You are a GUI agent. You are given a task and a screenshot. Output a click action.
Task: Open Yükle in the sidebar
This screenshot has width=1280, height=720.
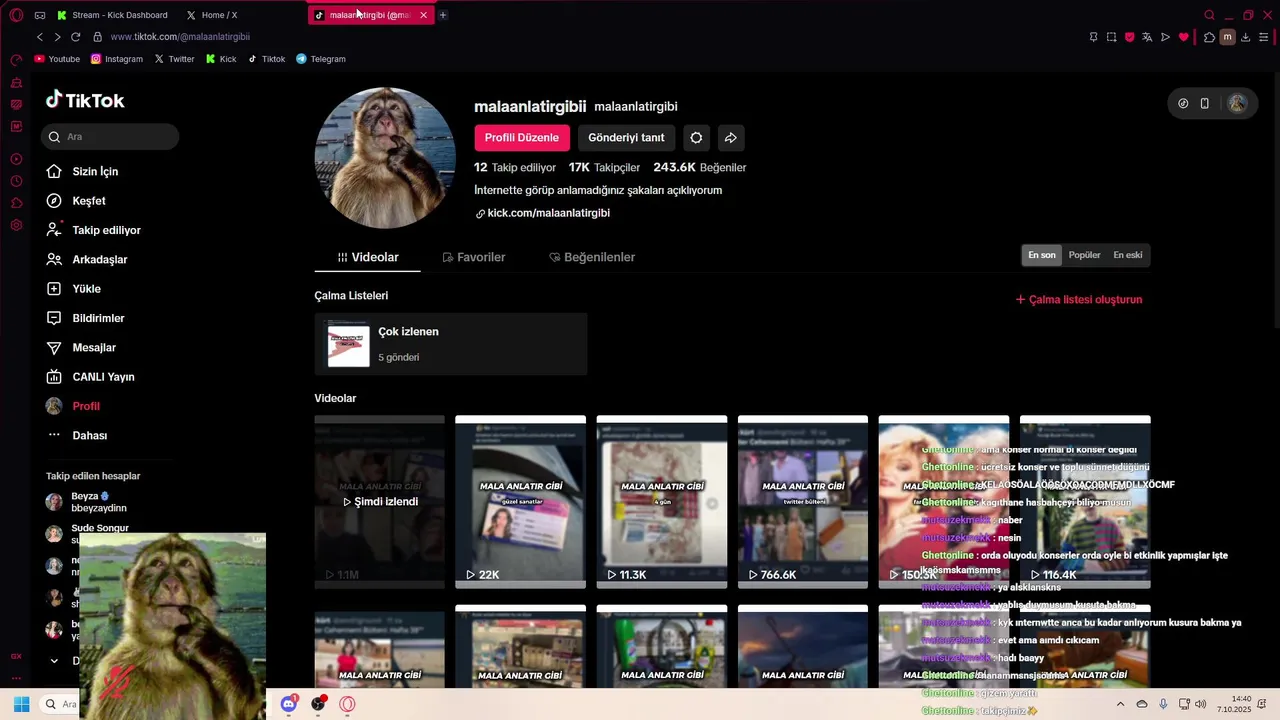coord(74,289)
